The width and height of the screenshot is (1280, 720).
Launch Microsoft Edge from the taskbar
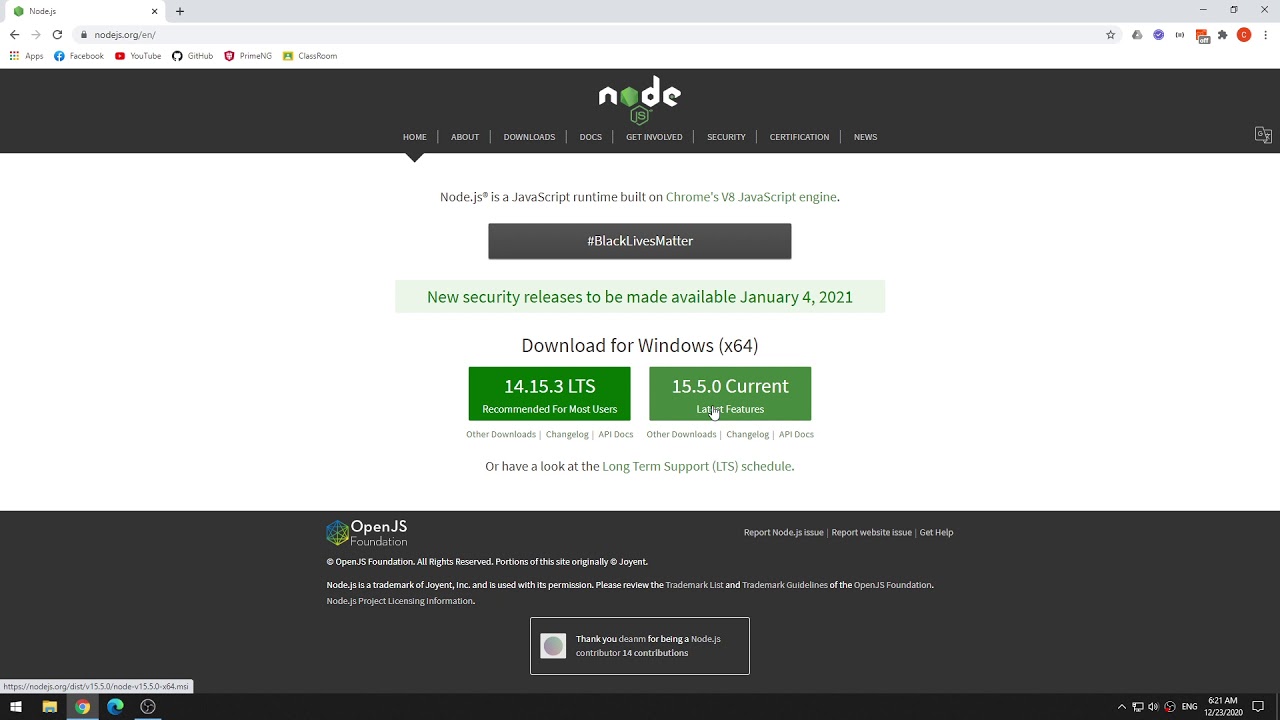pyautogui.click(x=115, y=707)
